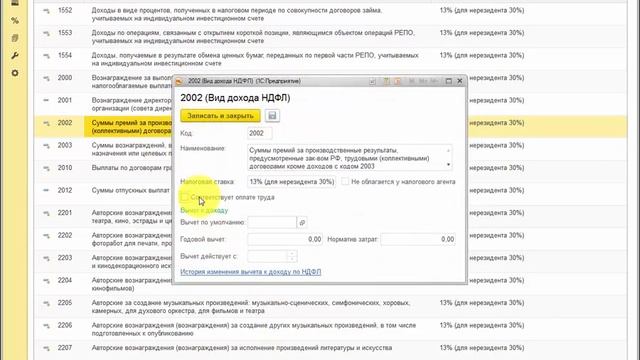
Task: Select list row with code 1554
Action: point(331,59)
